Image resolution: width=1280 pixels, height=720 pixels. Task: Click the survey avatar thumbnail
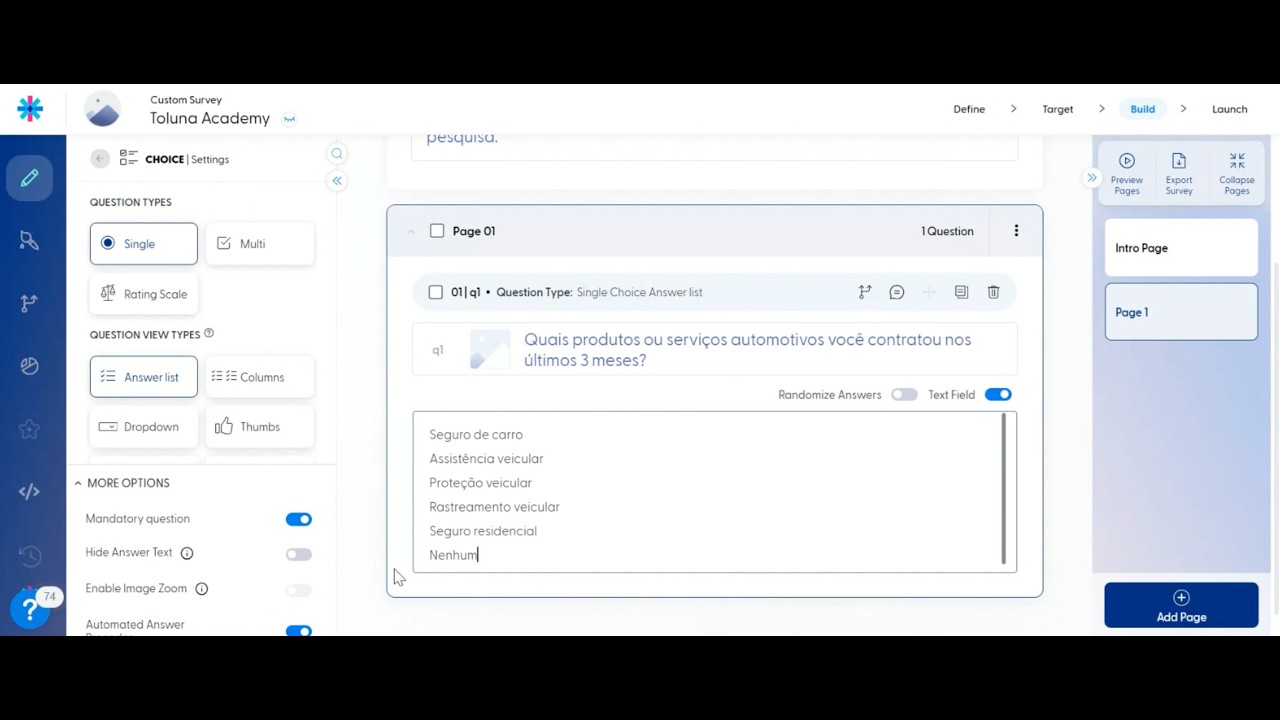(x=102, y=109)
